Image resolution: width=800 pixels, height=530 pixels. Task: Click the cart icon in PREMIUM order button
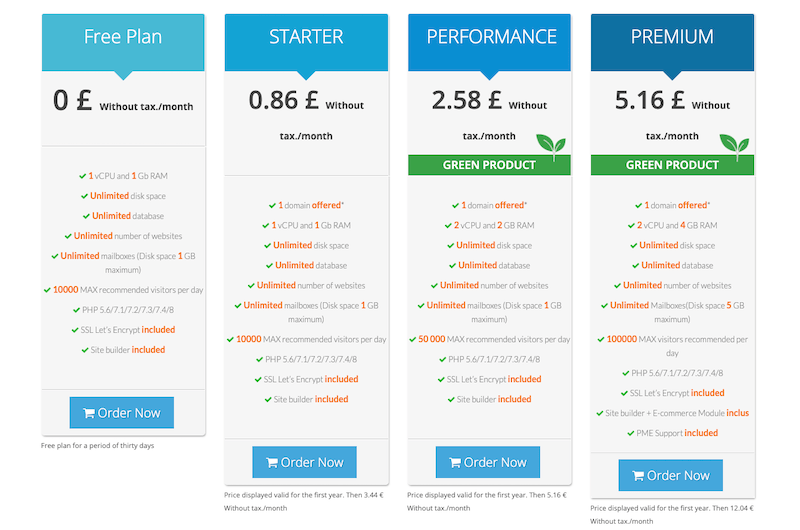[638, 476]
